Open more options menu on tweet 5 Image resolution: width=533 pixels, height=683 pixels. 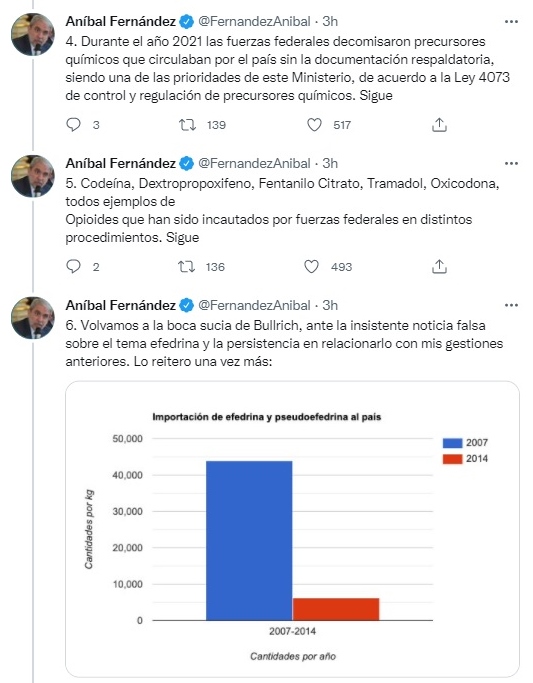(x=511, y=163)
